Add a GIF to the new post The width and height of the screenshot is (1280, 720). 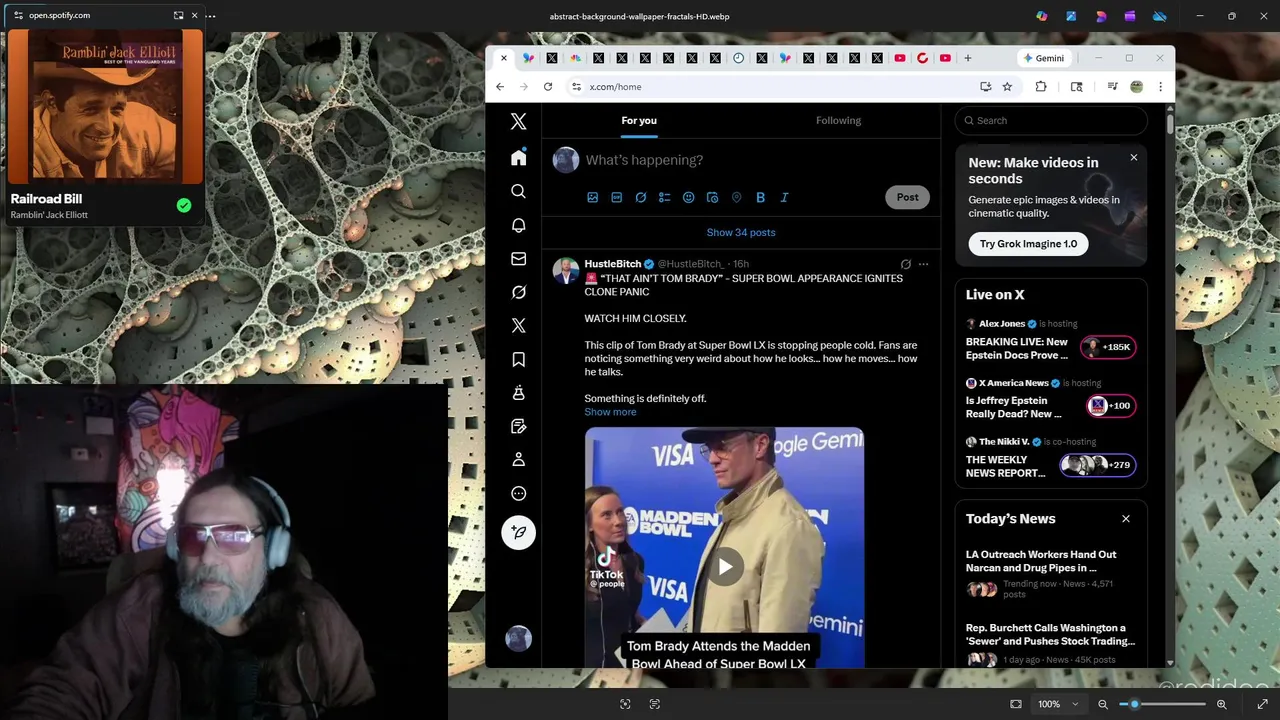(x=616, y=198)
